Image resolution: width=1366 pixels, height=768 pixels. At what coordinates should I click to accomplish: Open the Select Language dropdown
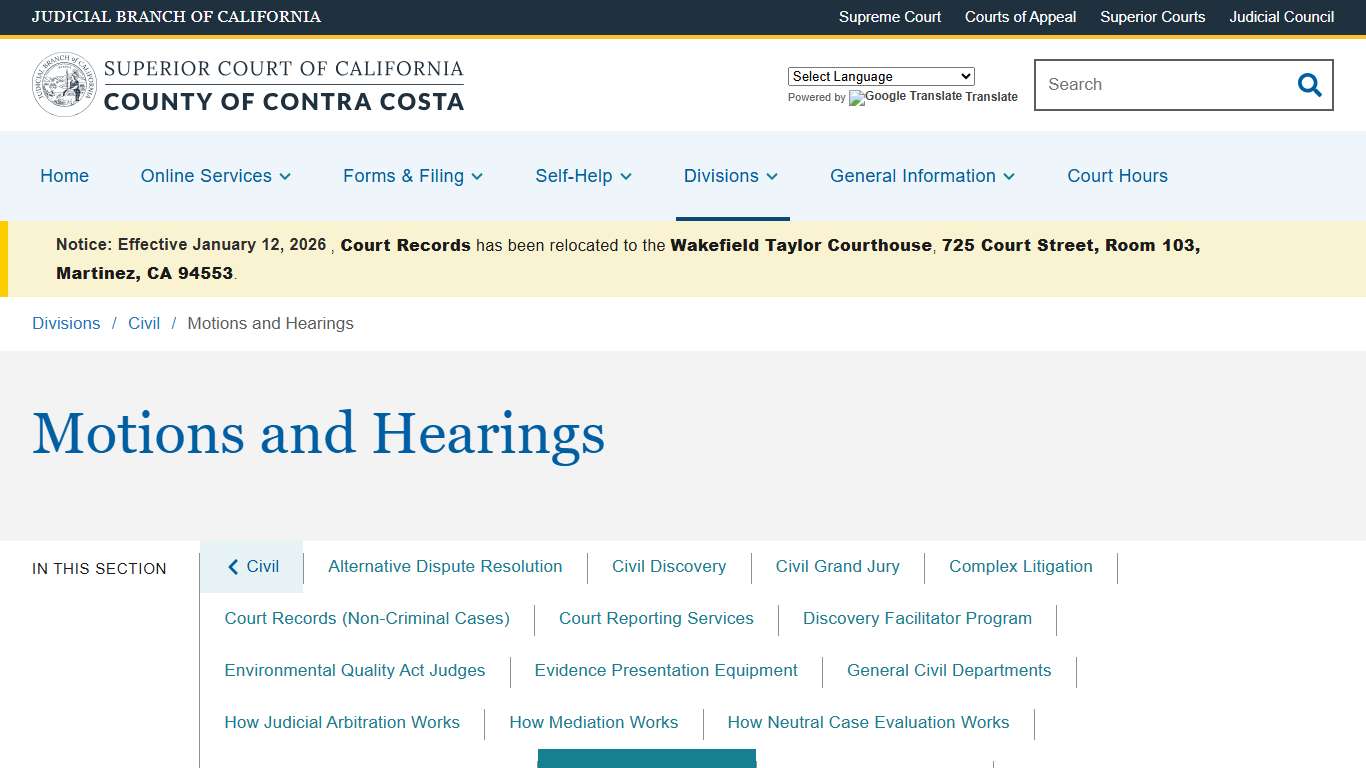[x=880, y=76]
